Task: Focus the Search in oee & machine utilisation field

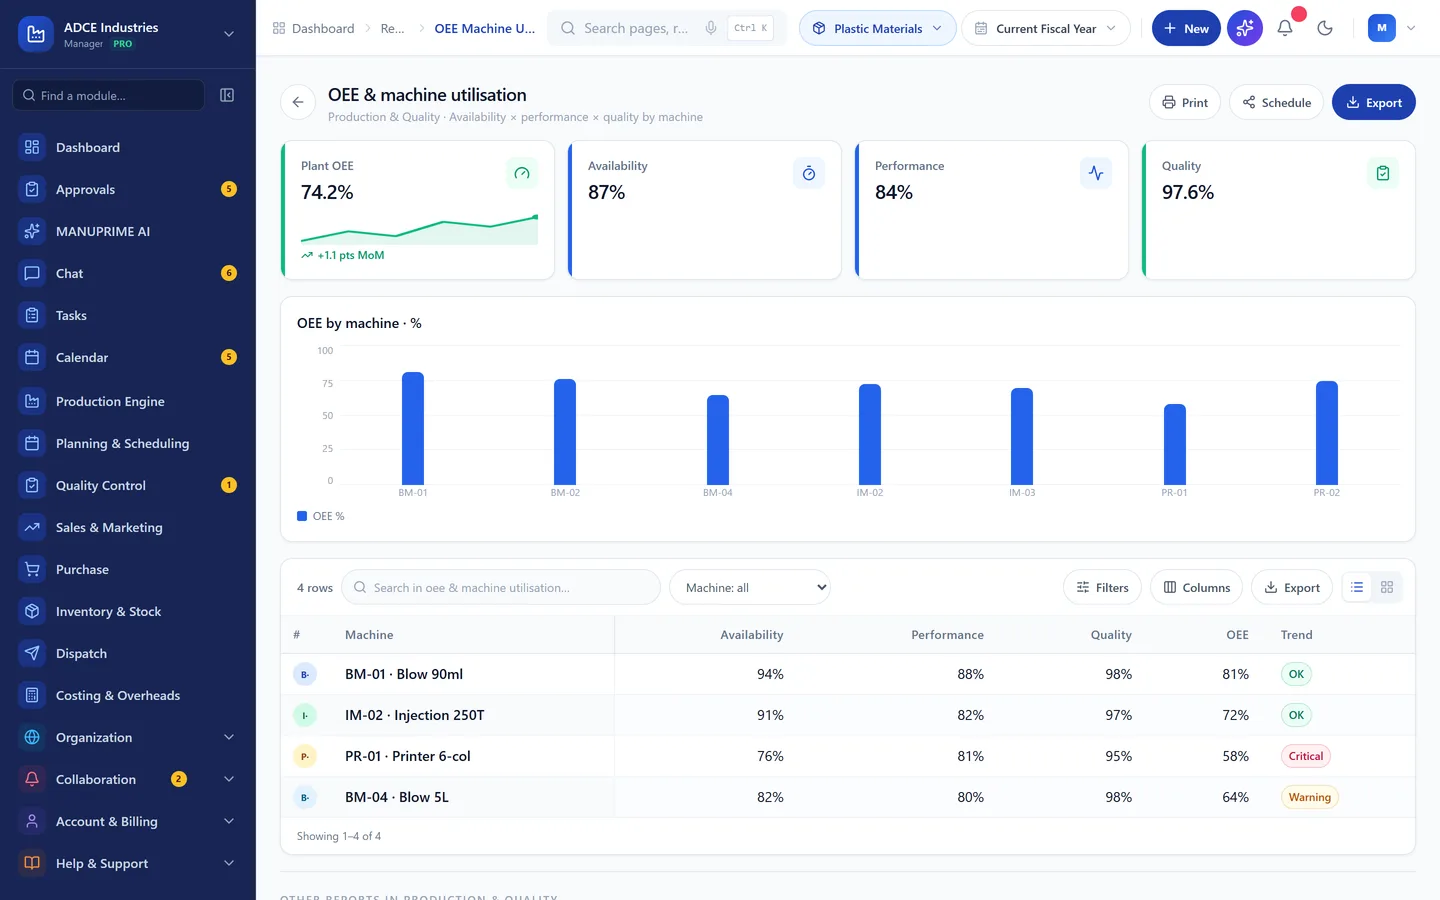Action: click(500, 587)
